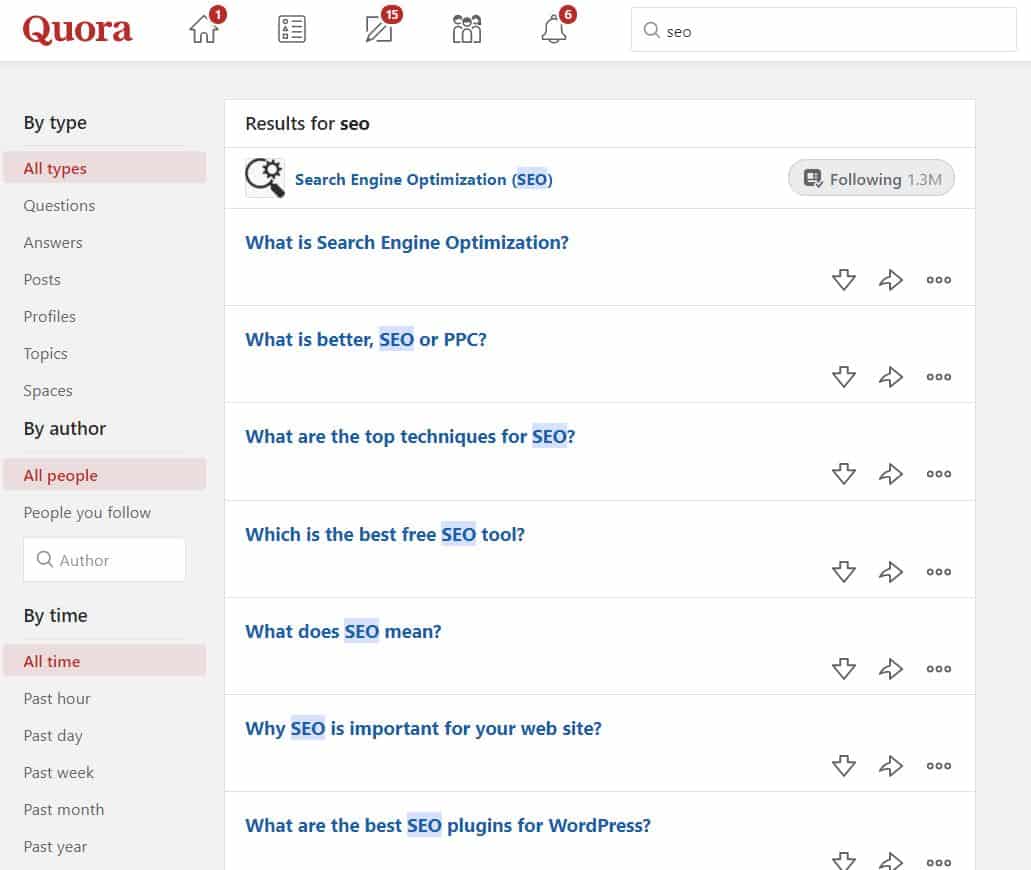Downvote What is Search Engine Optimization question
This screenshot has height=870, width=1031.
(844, 279)
